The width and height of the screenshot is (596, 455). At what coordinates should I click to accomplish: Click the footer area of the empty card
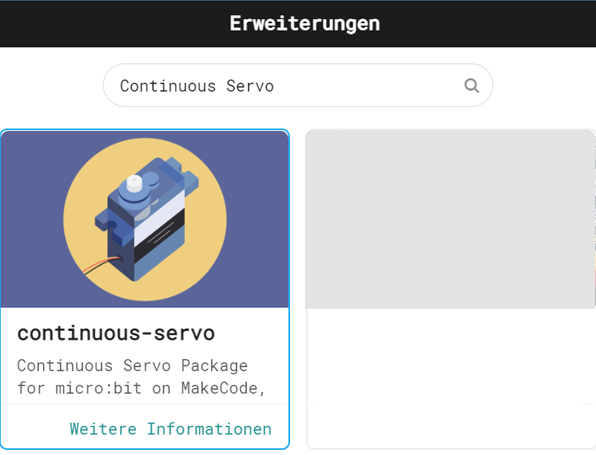(450, 426)
